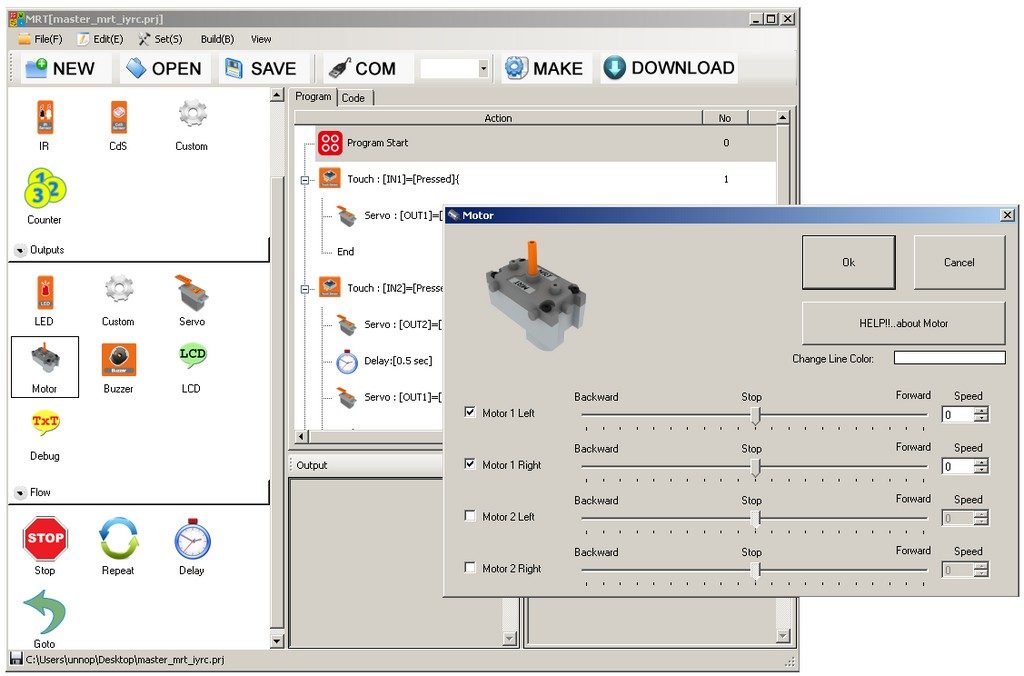Image resolution: width=1024 pixels, height=676 pixels.
Task: Click the HELP!!..about Motor button
Action: pyautogui.click(x=903, y=323)
